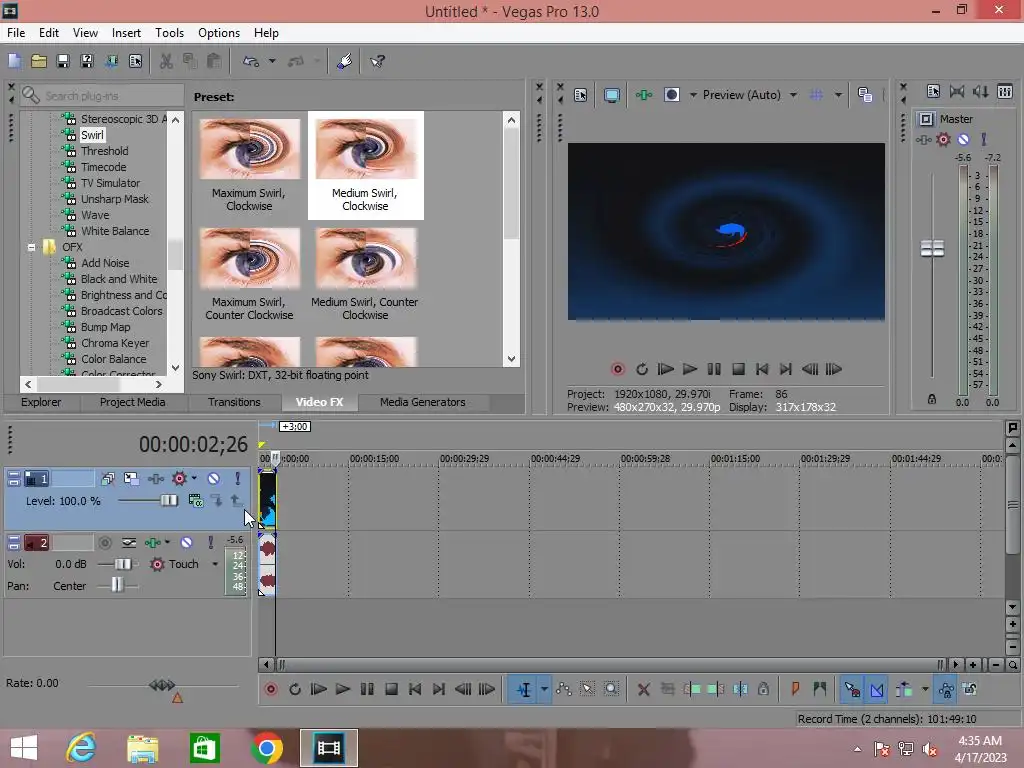Click Pause in the preview transport controls
The height and width of the screenshot is (768, 1024).
tap(714, 369)
